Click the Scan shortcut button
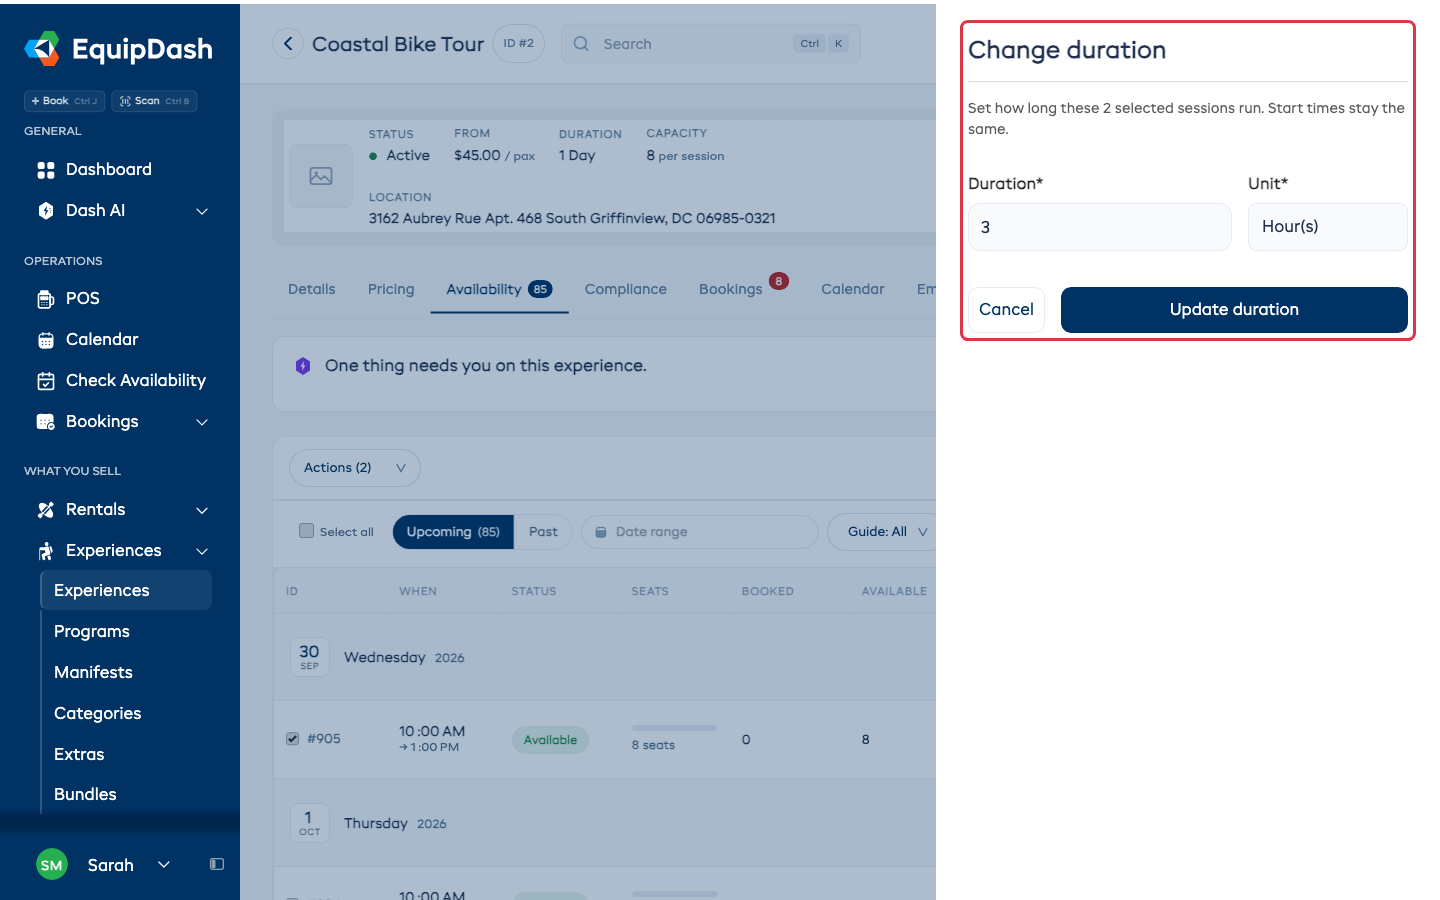 tap(154, 101)
